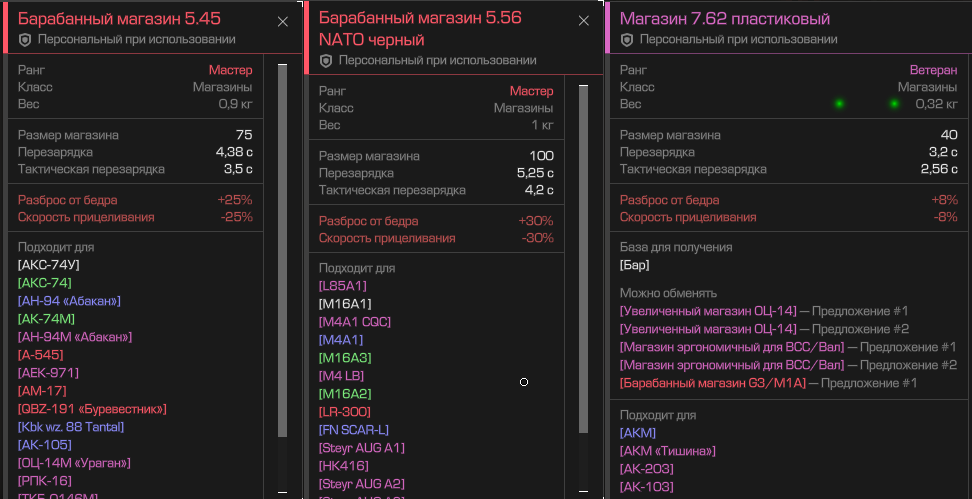Click the tactical reload value 2,56 с

939,169
